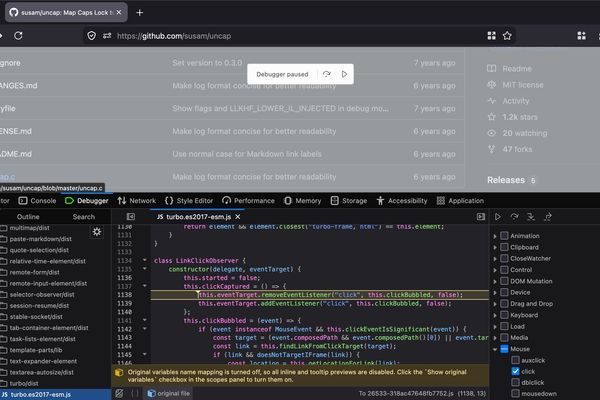Enable the Load breakpoints checkbox
Screen dimensions: 600x400
[504, 326]
